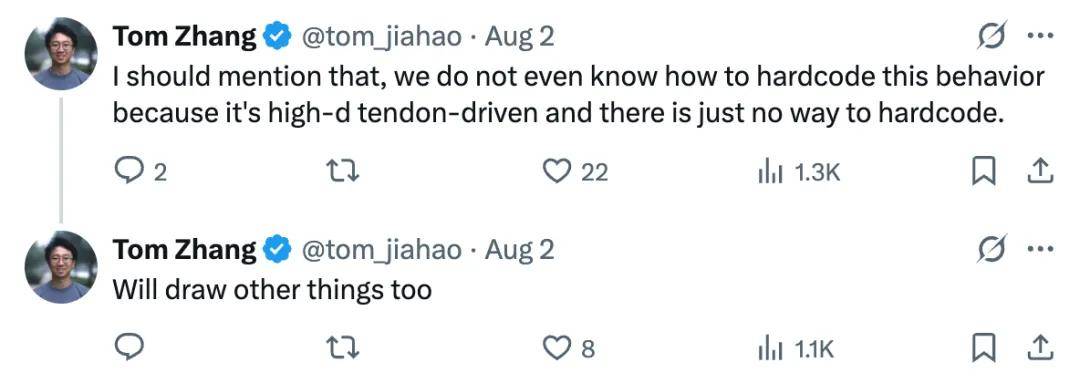Viewport: 1080px width, 383px height.
Task: Reply to 'Will draw other things too'
Action: pyautogui.click(x=128, y=349)
